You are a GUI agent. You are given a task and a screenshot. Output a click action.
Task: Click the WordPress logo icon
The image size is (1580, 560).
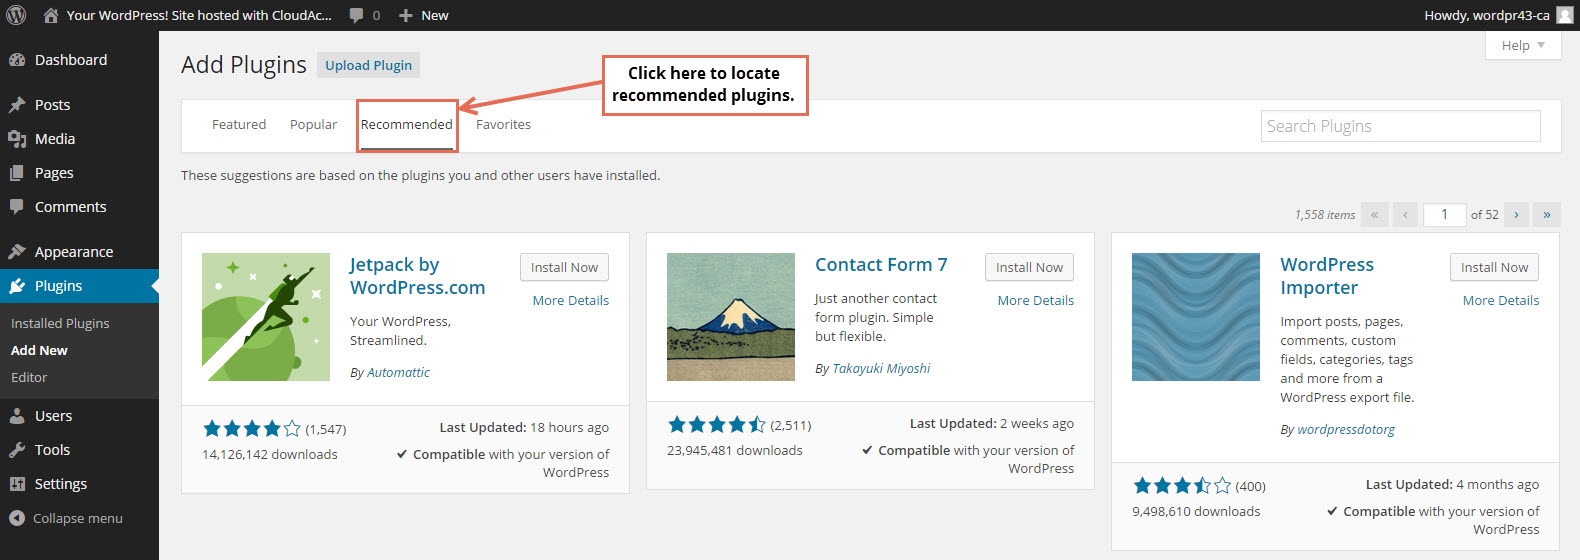pos(16,15)
